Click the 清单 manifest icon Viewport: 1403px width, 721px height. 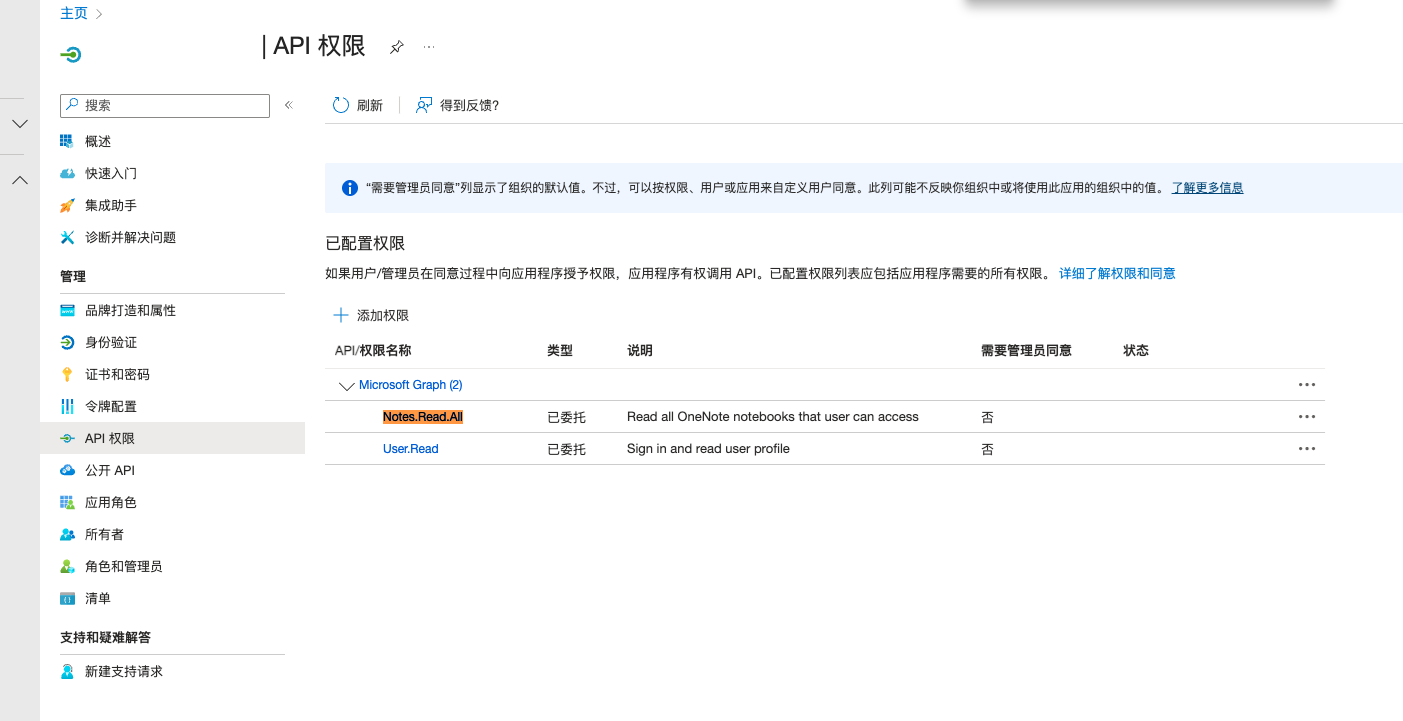67,598
